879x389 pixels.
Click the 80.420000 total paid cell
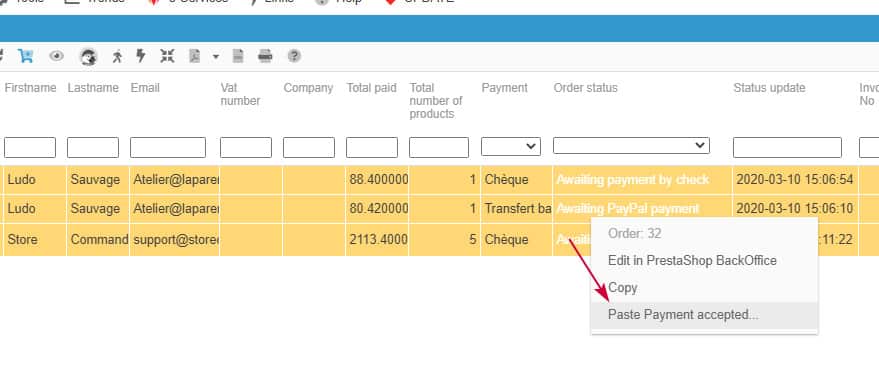click(x=377, y=209)
